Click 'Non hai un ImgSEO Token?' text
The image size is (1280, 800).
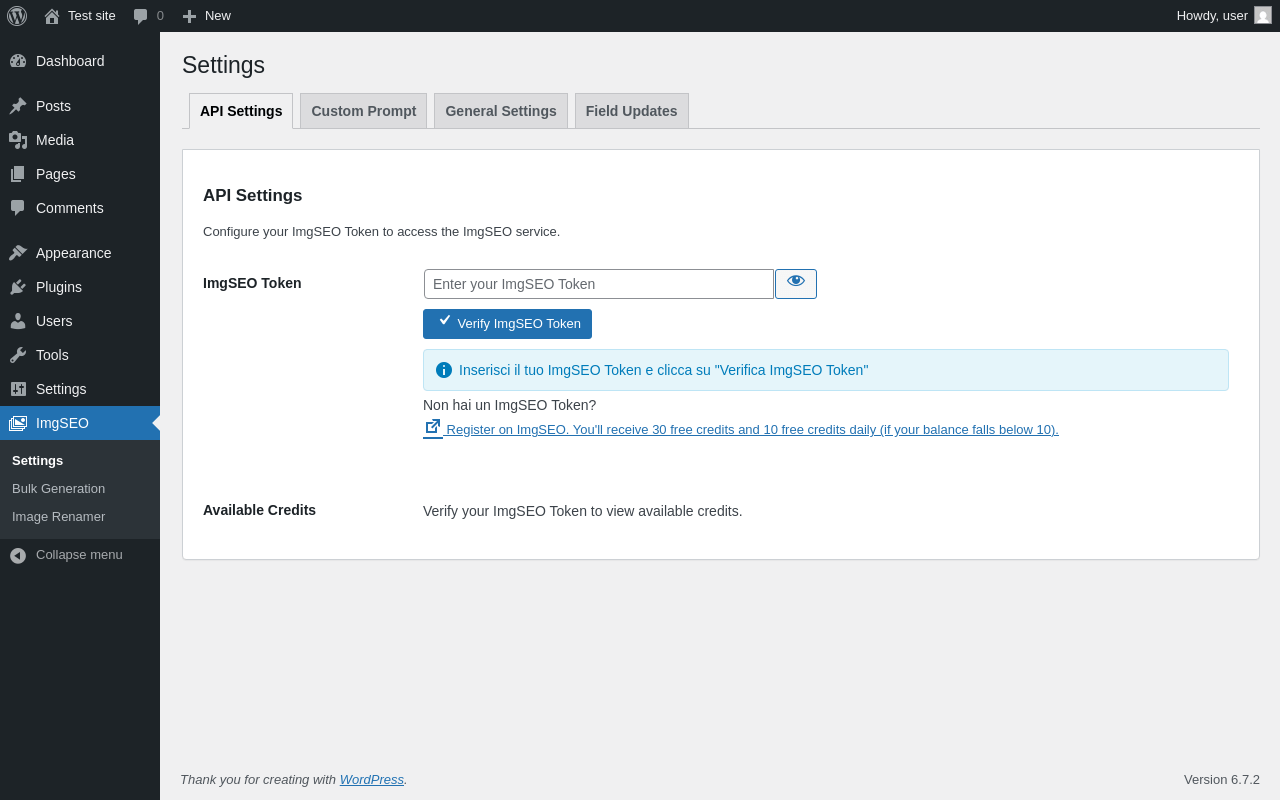tap(509, 405)
